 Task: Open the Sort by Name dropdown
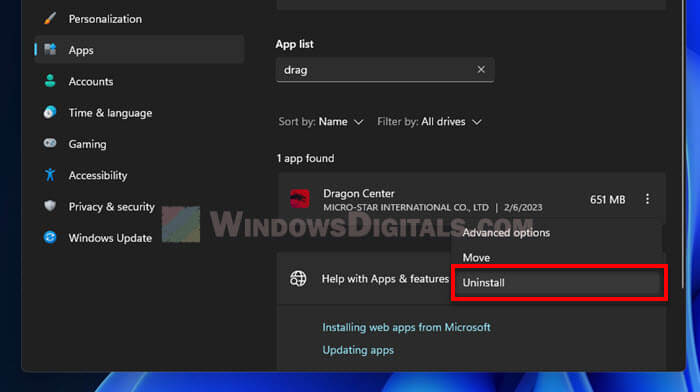coord(321,121)
